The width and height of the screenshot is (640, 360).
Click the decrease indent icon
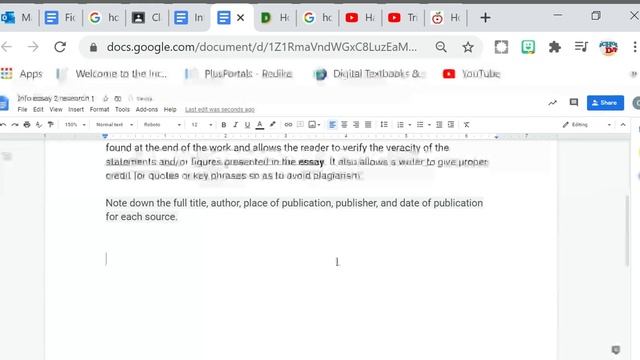(x=439, y=124)
